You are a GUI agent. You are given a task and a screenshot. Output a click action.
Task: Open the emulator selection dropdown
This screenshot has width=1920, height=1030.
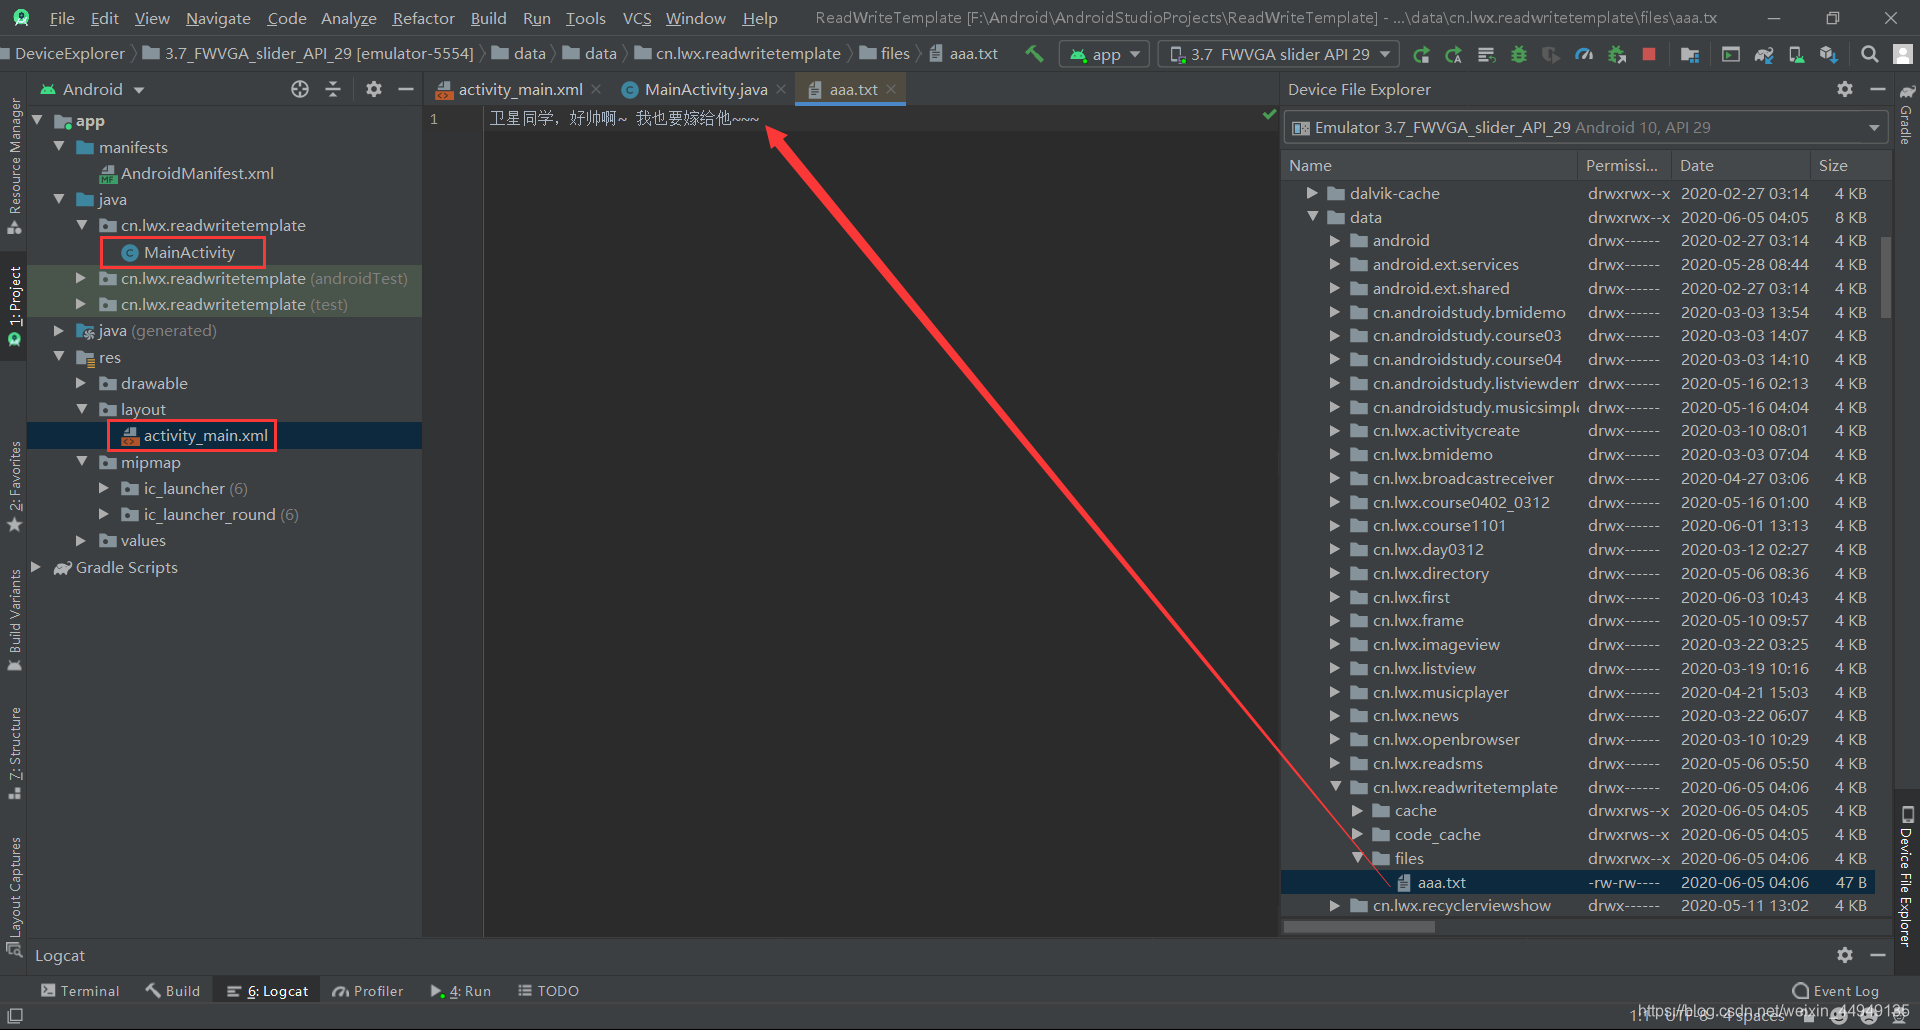pyautogui.click(x=1873, y=127)
